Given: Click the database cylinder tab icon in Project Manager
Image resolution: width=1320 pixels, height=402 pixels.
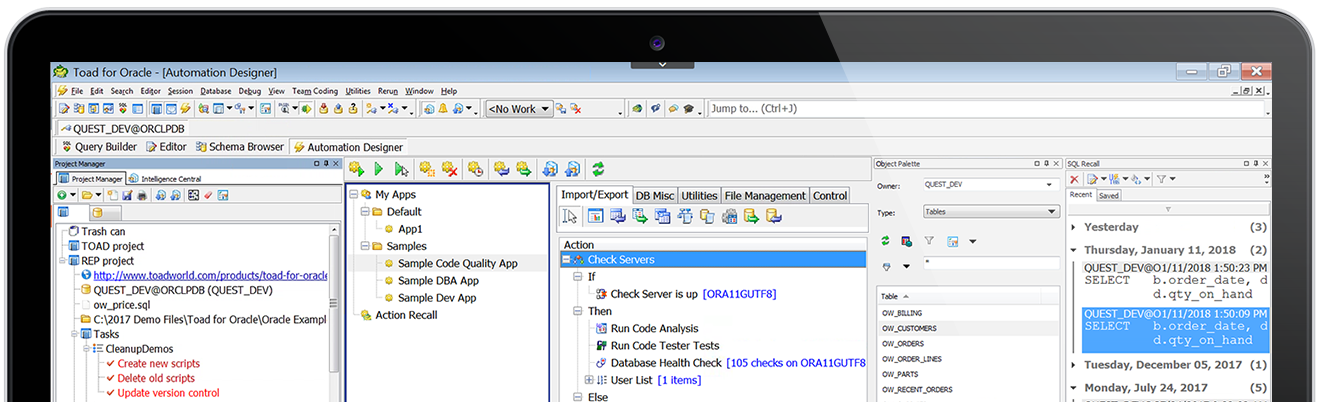Looking at the screenshot, I should pyautogui.click(x=99, y=212).
